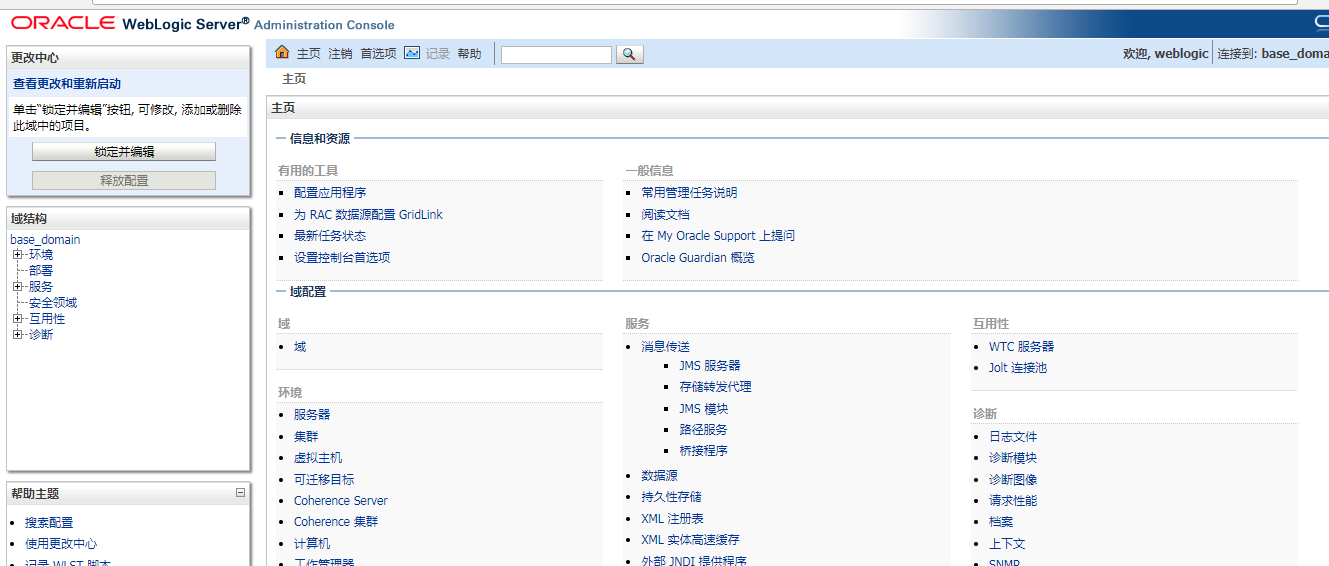Open WTC 服务器 link
The width and height of the screenshot is (1329, 566).
[x=1021, y=347]
